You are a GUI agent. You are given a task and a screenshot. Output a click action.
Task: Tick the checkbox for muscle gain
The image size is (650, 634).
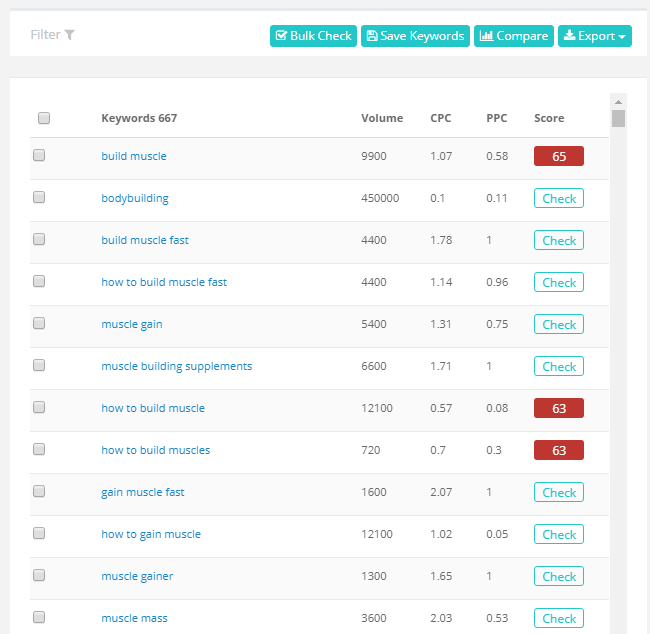(x=39, y=324)
